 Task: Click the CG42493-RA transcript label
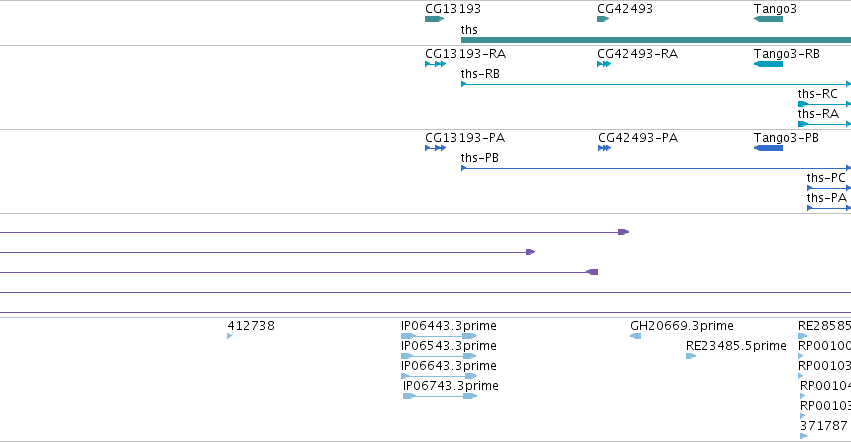(x=637, y=54)
